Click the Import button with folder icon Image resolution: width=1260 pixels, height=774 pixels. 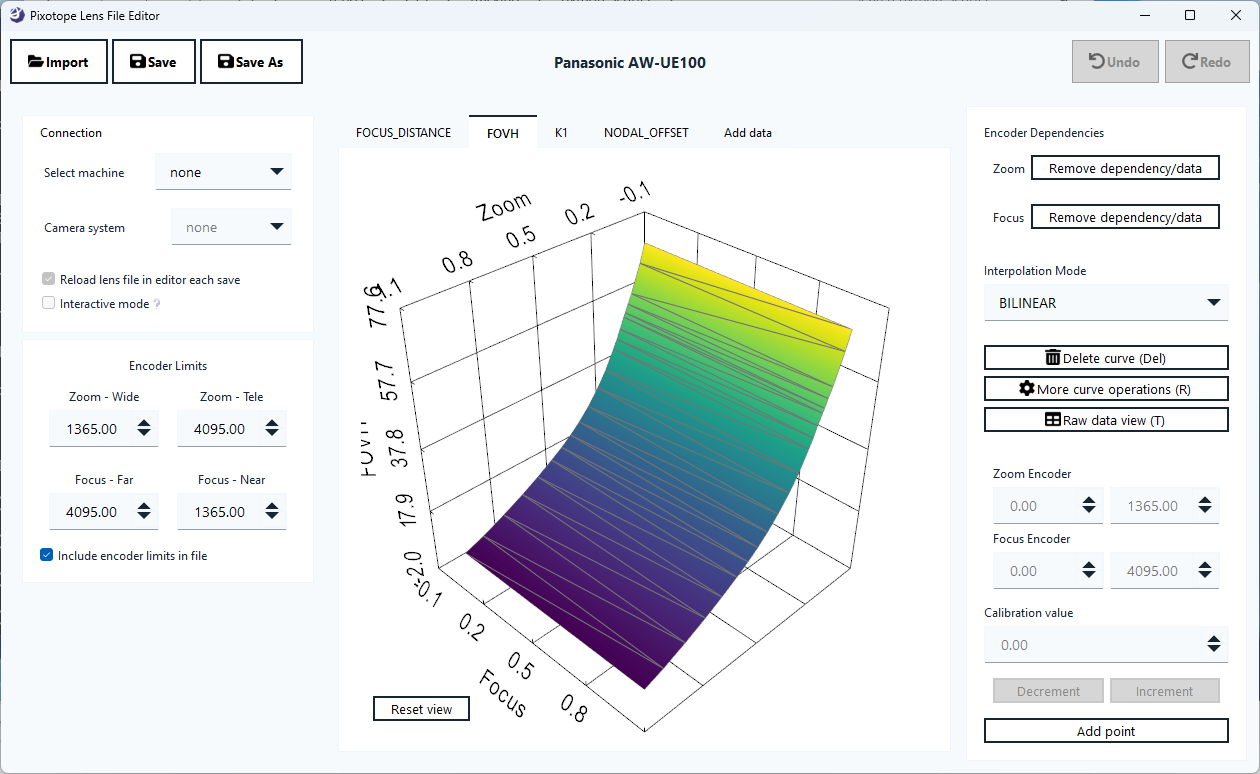58,62
